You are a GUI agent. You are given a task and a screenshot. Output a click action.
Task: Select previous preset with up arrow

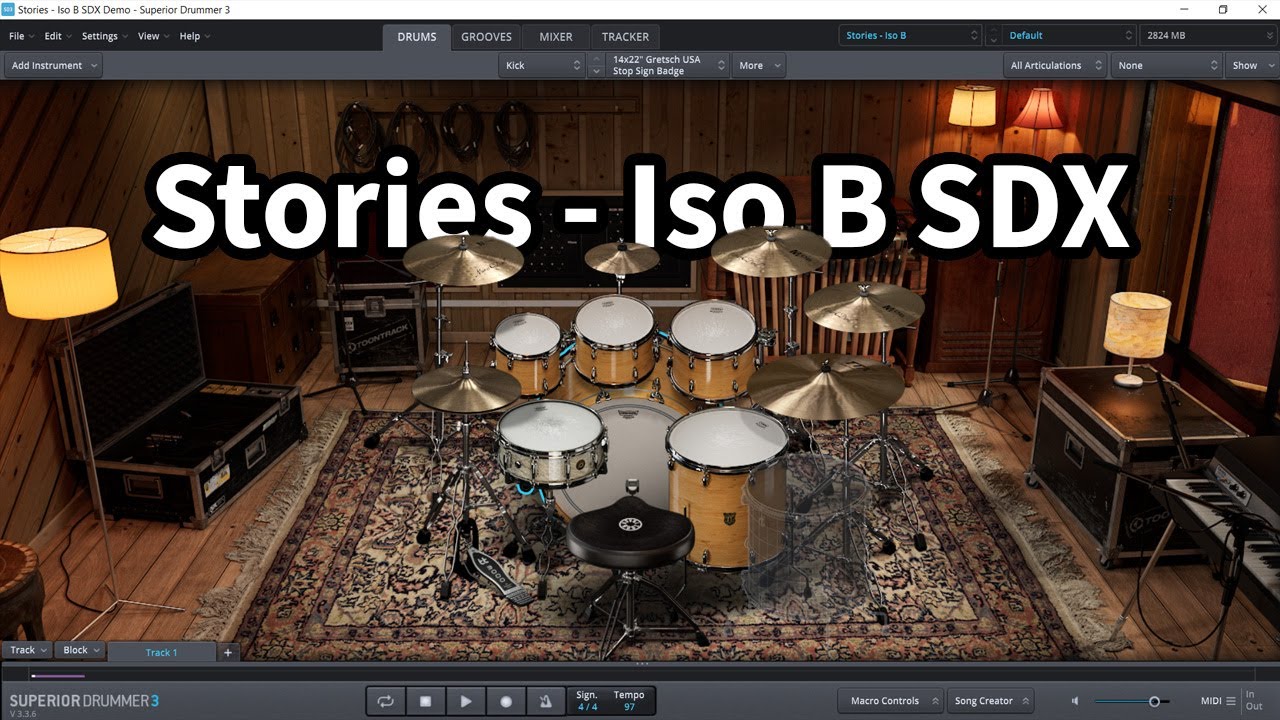tap(993, 29)
